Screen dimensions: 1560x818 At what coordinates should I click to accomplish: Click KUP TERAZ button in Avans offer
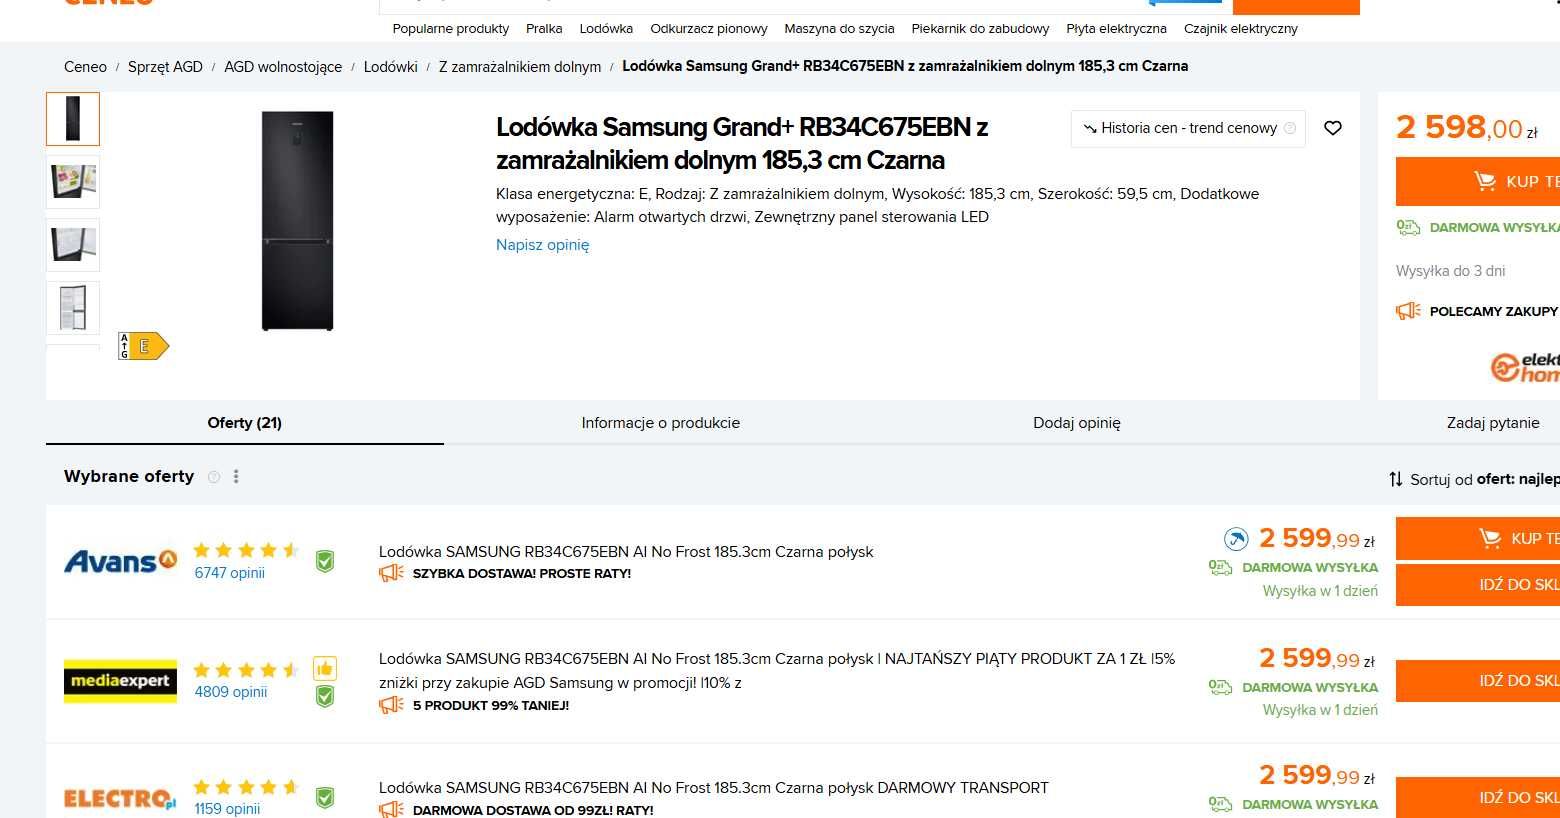point(1478,538)
